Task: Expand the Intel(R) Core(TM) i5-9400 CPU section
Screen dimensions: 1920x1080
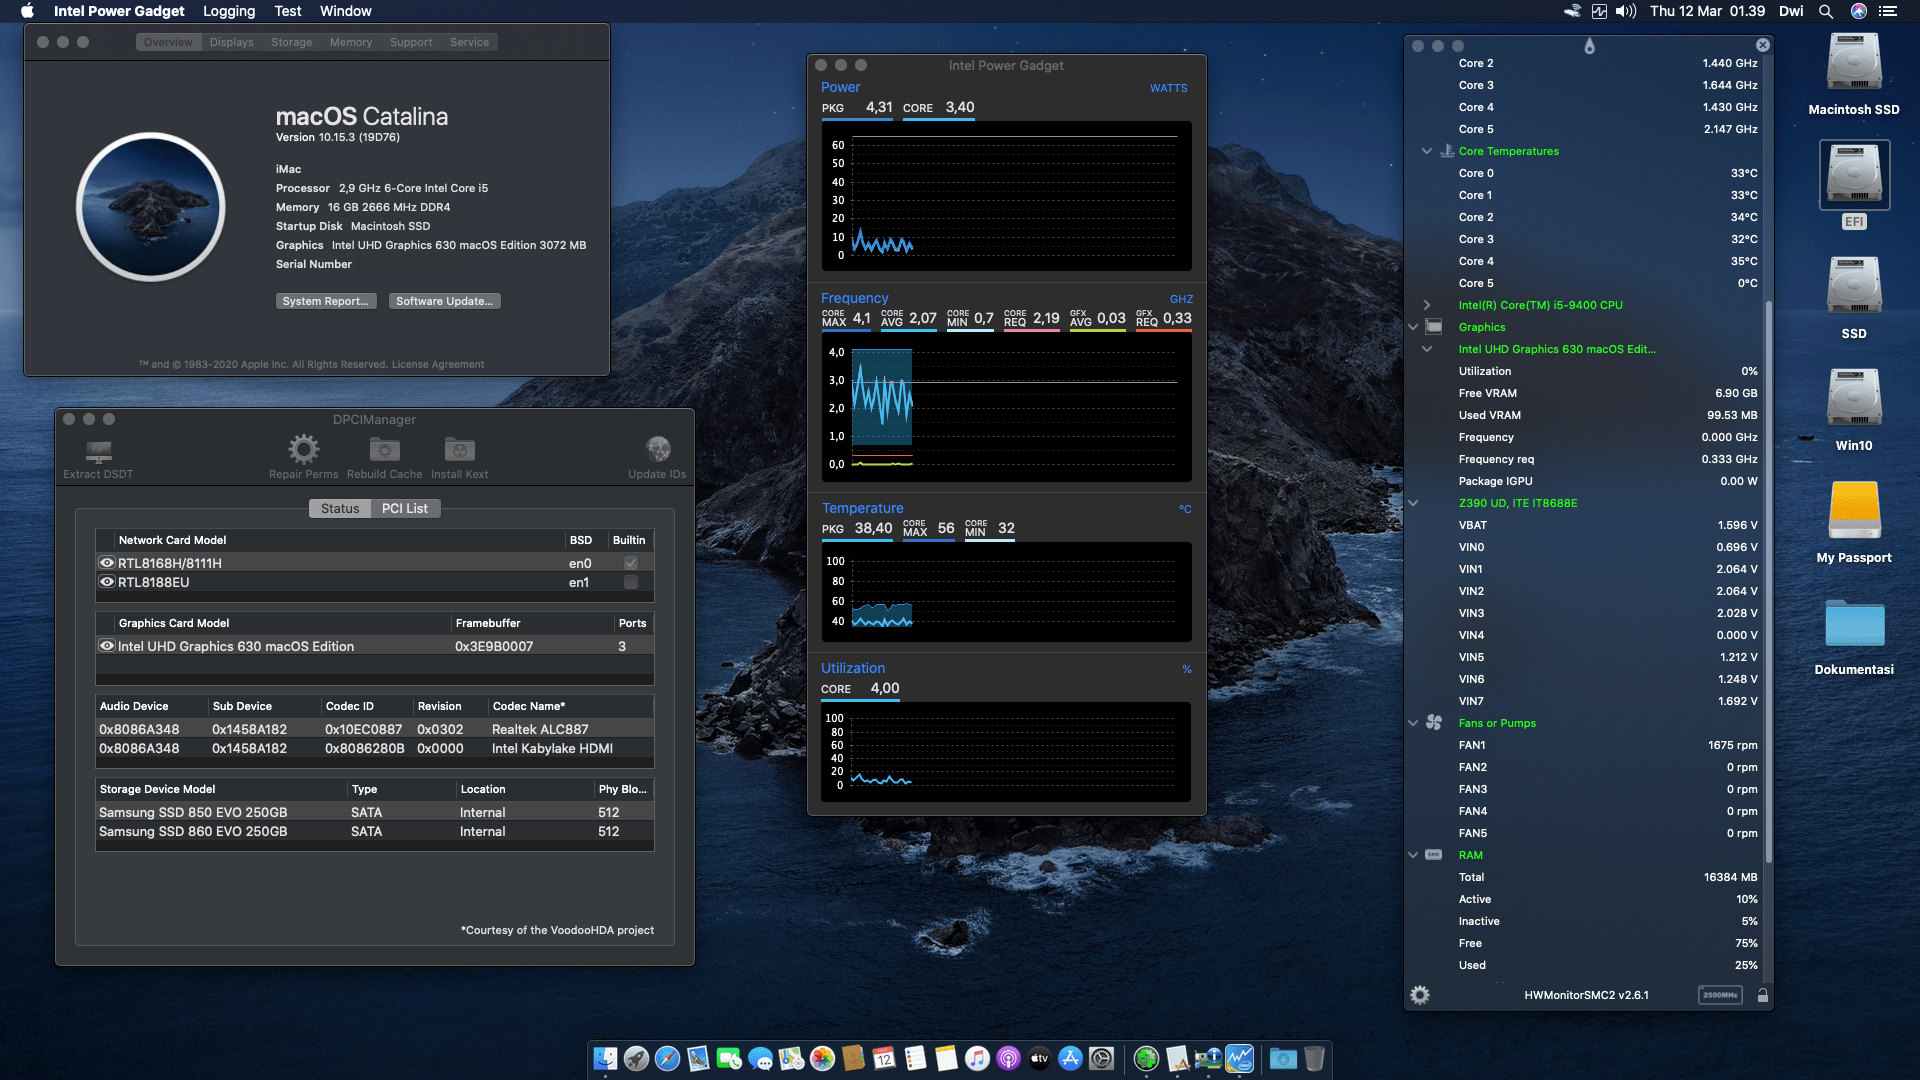Action: pyautogui.click(x=1426, y=305)
